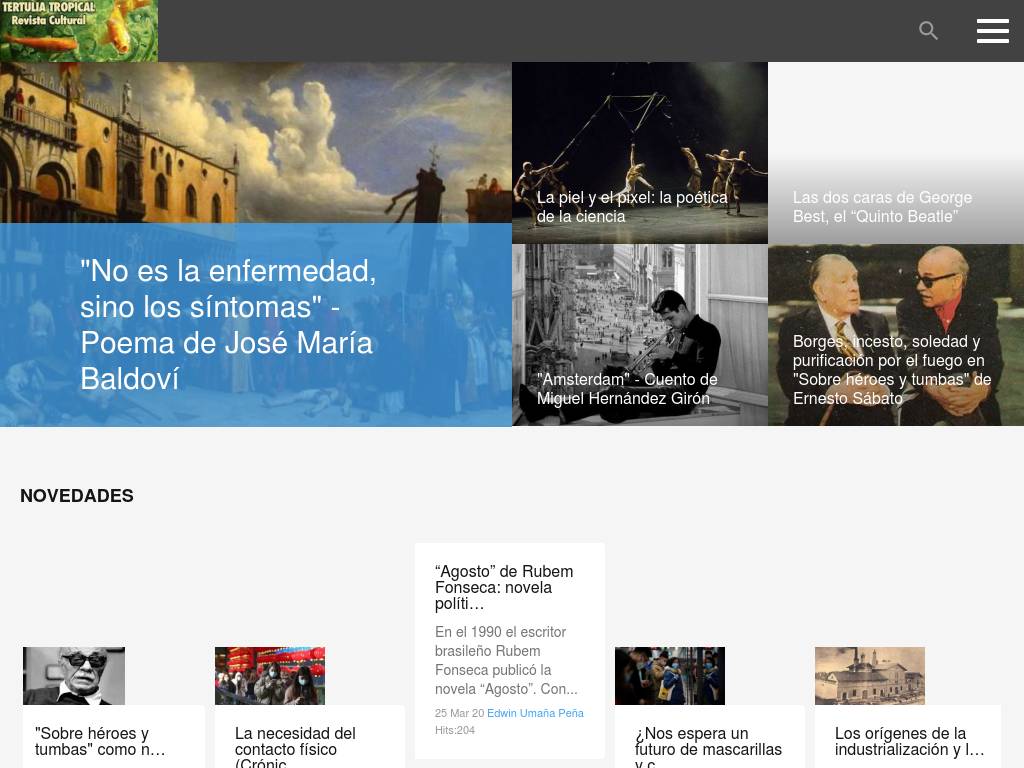Open "La necesidad del contacto físico" card
Screen dimensions: 1024x768
pos(295,745)
